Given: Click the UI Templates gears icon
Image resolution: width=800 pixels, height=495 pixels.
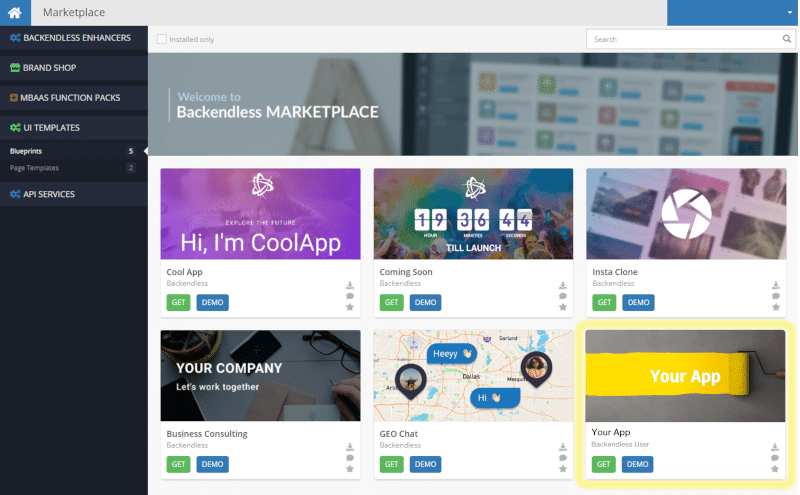Looking at the screenshot, I should (15, 128).
